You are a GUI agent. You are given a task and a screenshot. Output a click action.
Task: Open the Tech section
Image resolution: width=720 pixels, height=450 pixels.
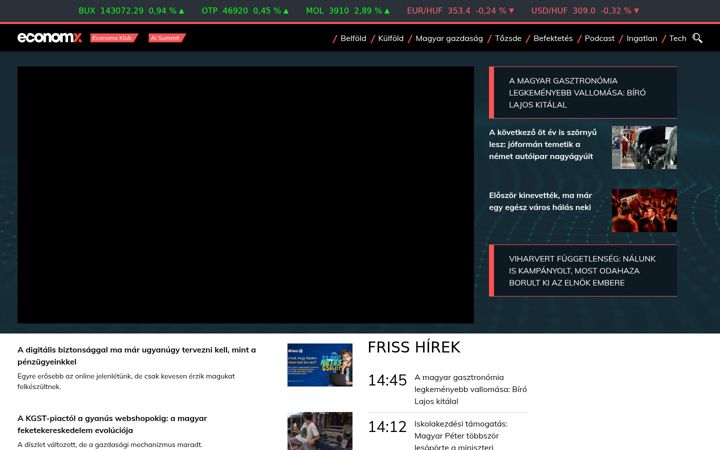click(677, 39)
